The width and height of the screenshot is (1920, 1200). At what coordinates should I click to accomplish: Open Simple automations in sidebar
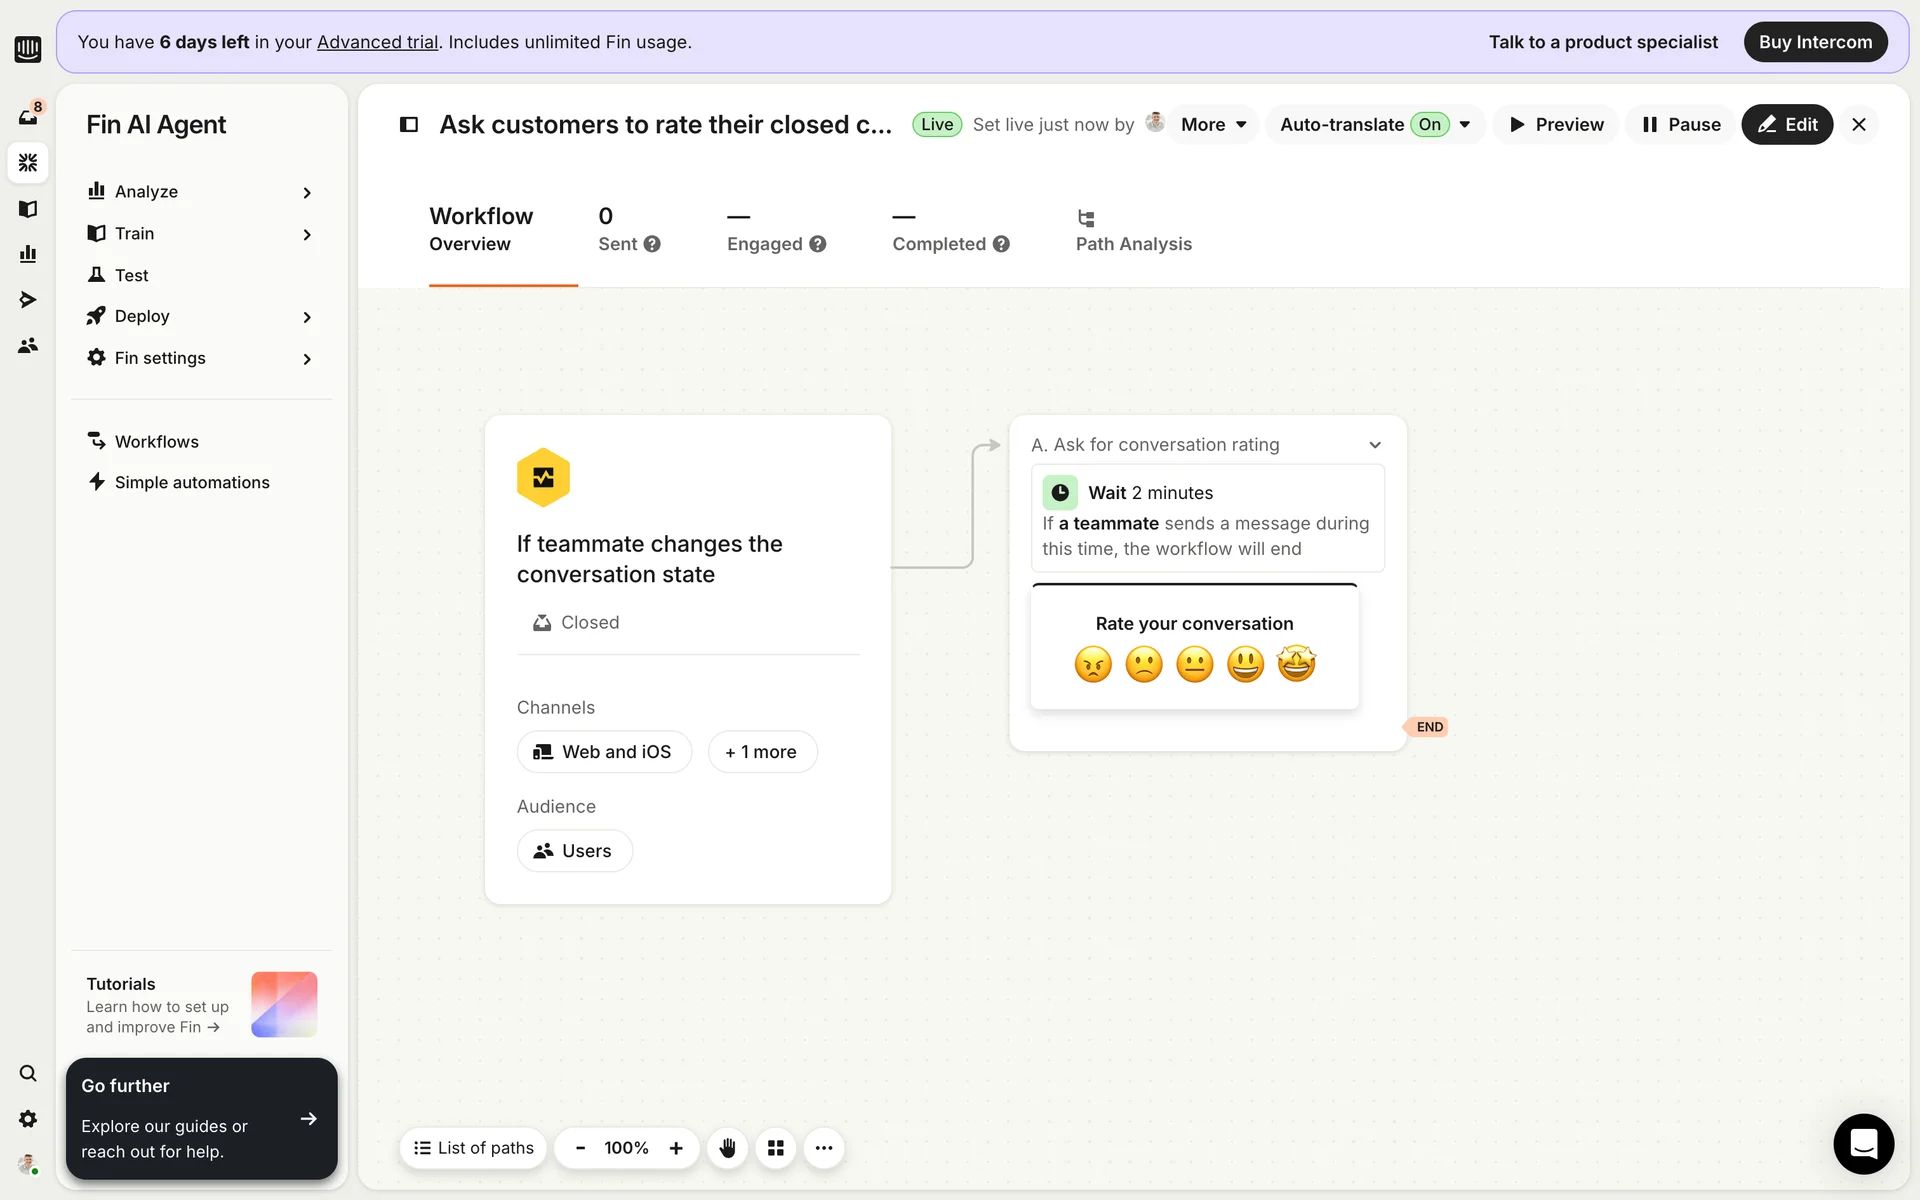(191, 482)
